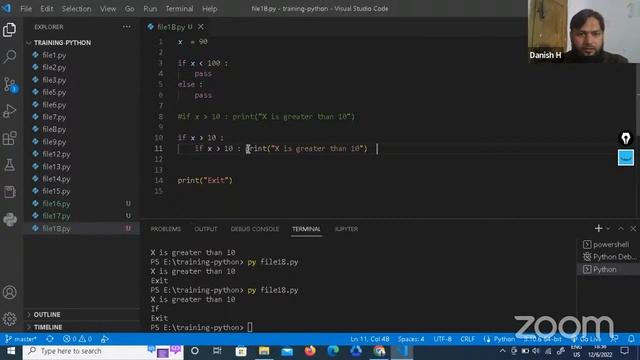This screenshot has width=640, height=360.
Task: Maximize the panel with the up chevron
Action: 621,229
